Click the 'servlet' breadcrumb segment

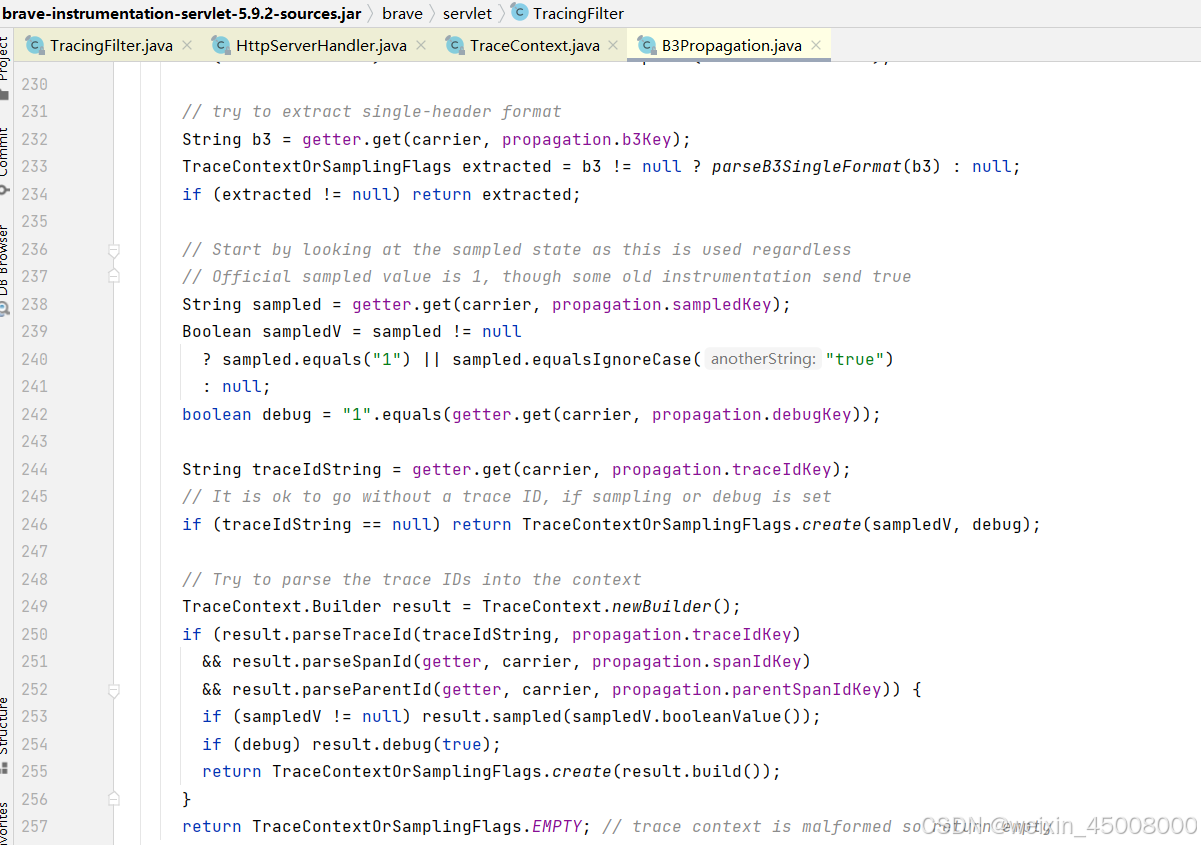click(467, 13)
